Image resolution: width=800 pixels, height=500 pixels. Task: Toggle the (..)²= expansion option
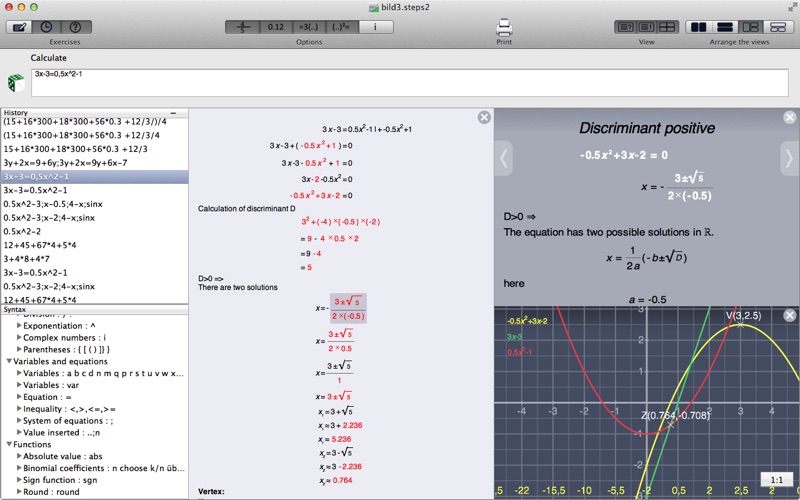coord(341,27)
